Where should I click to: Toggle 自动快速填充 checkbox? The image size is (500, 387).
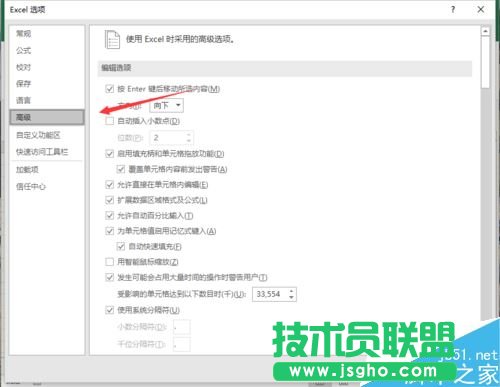(121, 246)
